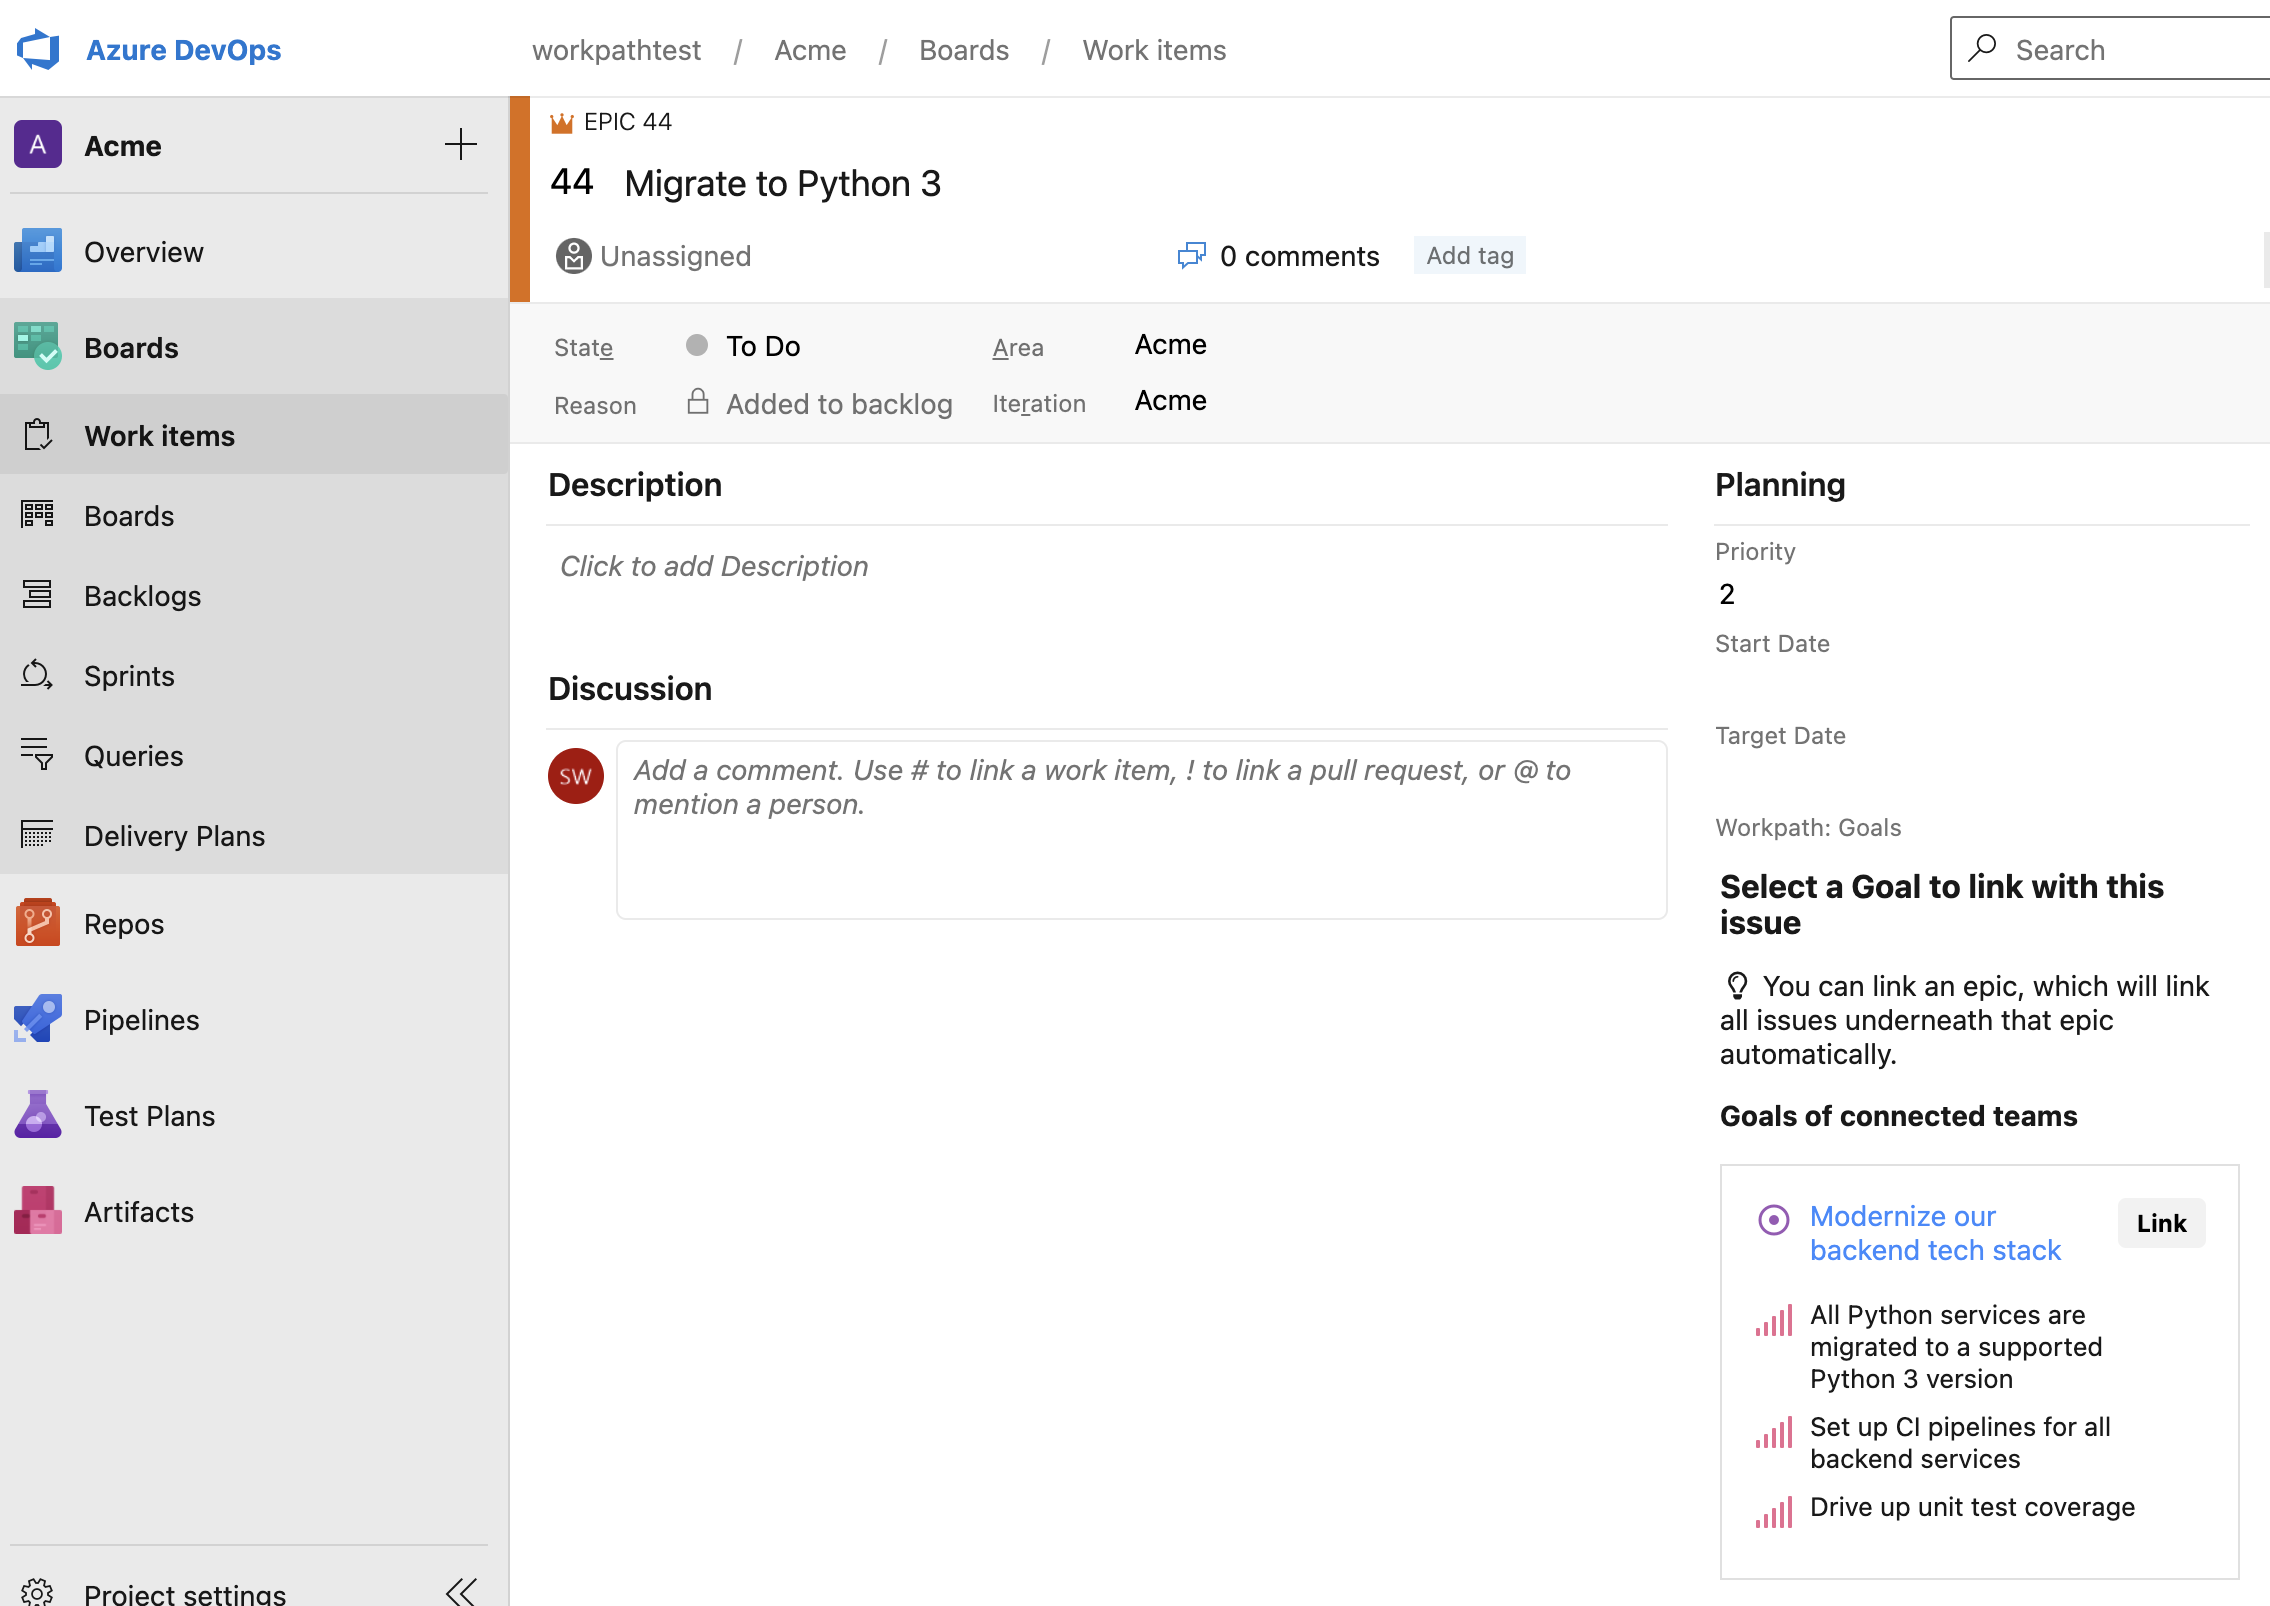Click the Overview sidebar icon

[x=38, y=251]
